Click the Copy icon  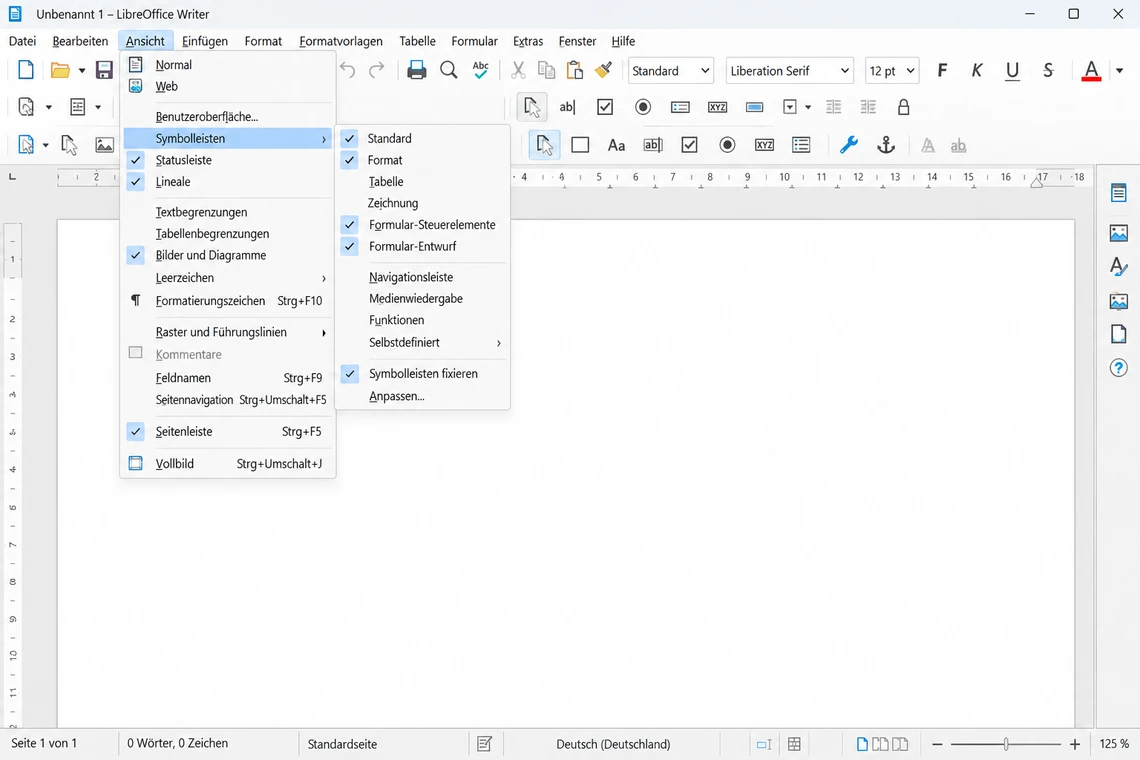(x=546, y=71)
